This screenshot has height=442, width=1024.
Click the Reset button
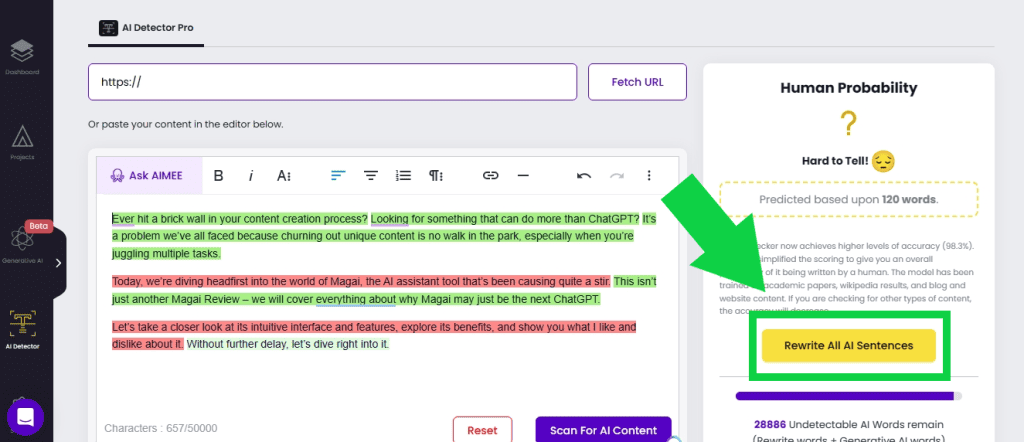click(482, 430)
